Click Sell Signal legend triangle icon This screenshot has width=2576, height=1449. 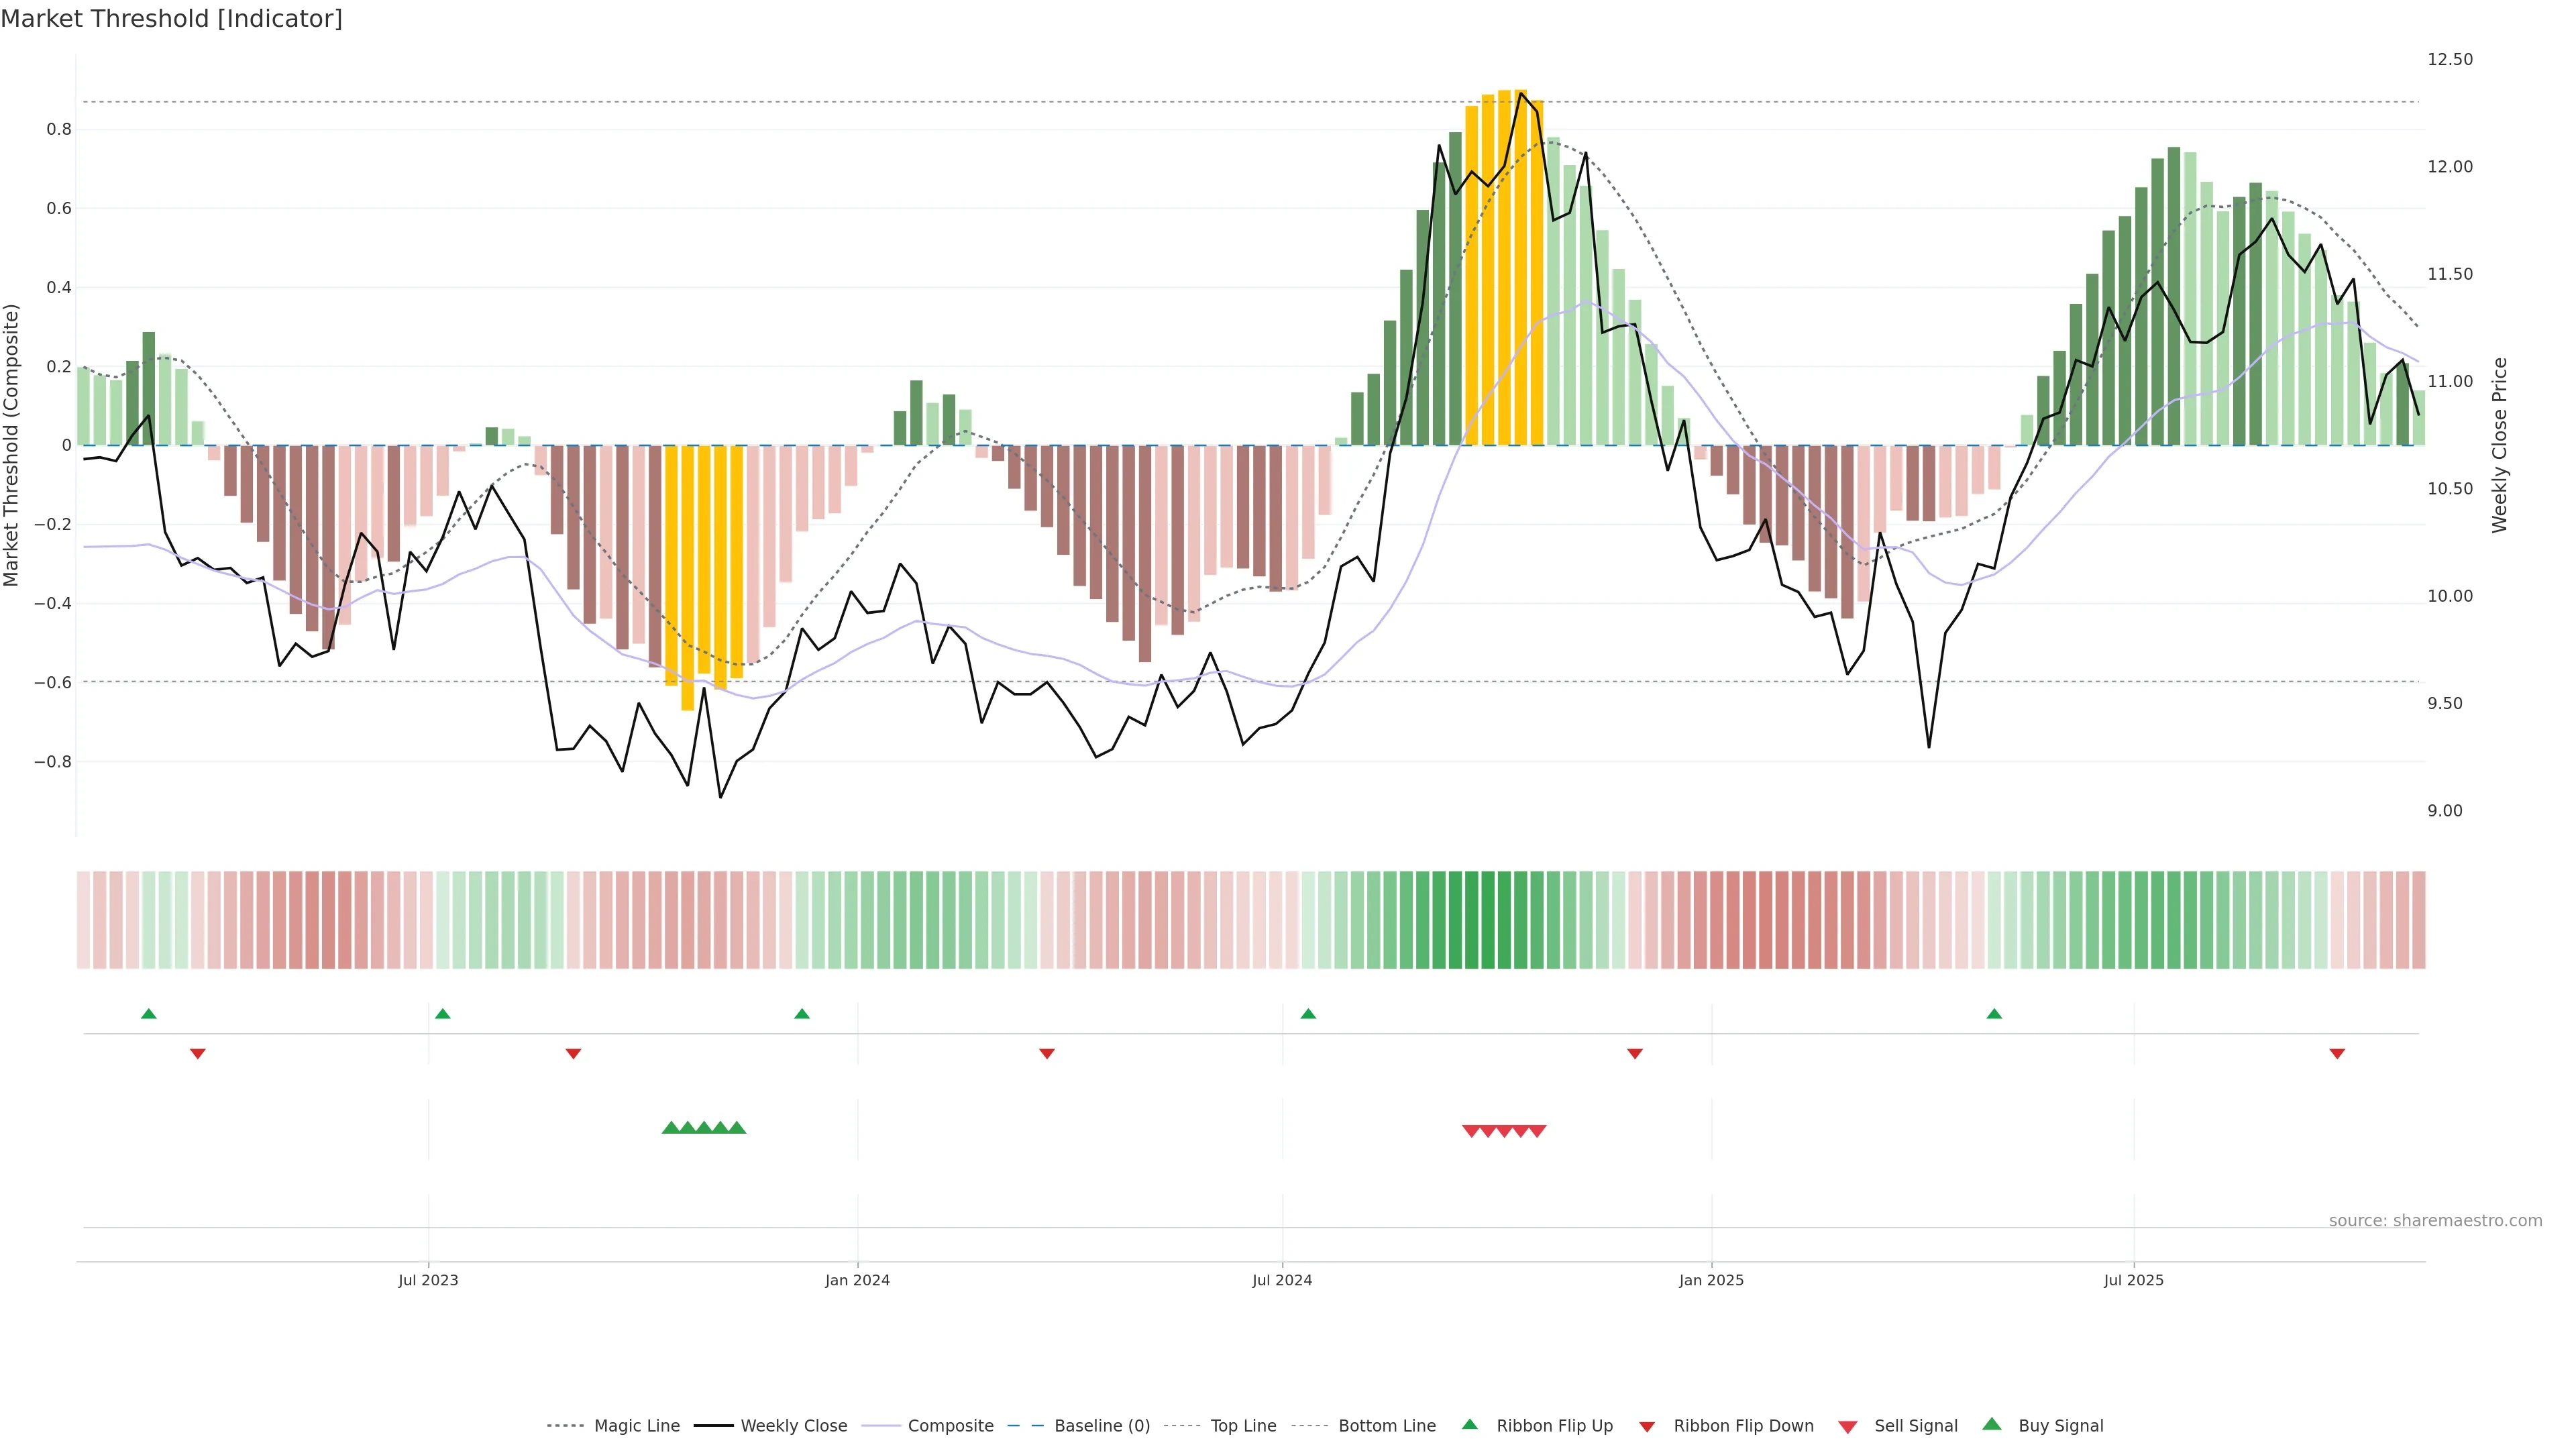point(1848,1427)
